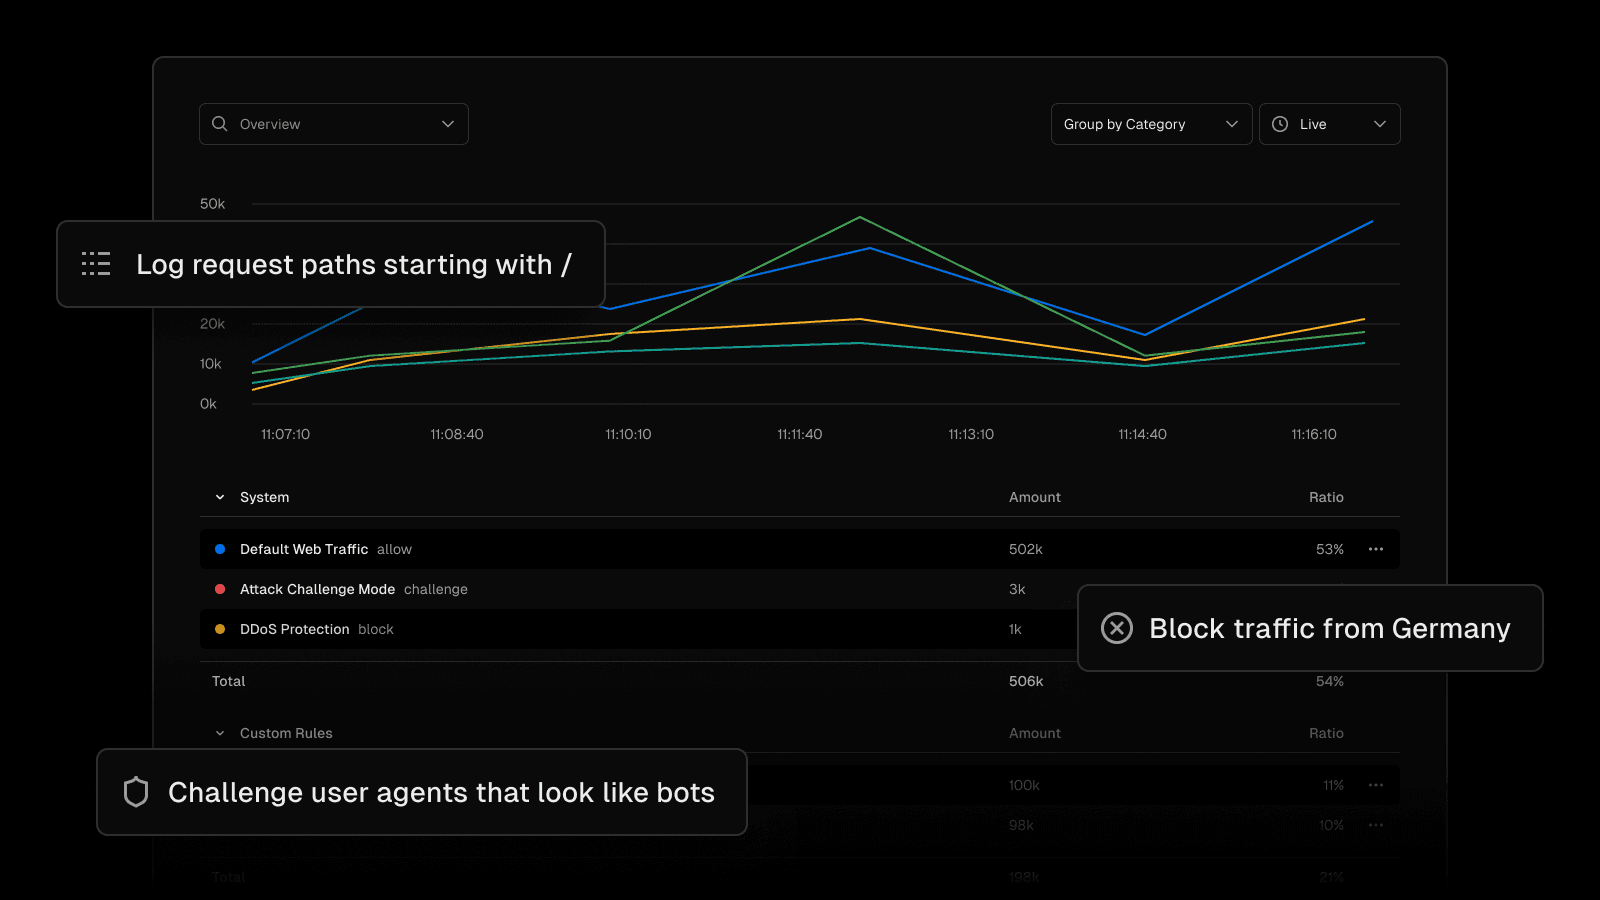Click the Challenge user agents that look like bots card

422,792
